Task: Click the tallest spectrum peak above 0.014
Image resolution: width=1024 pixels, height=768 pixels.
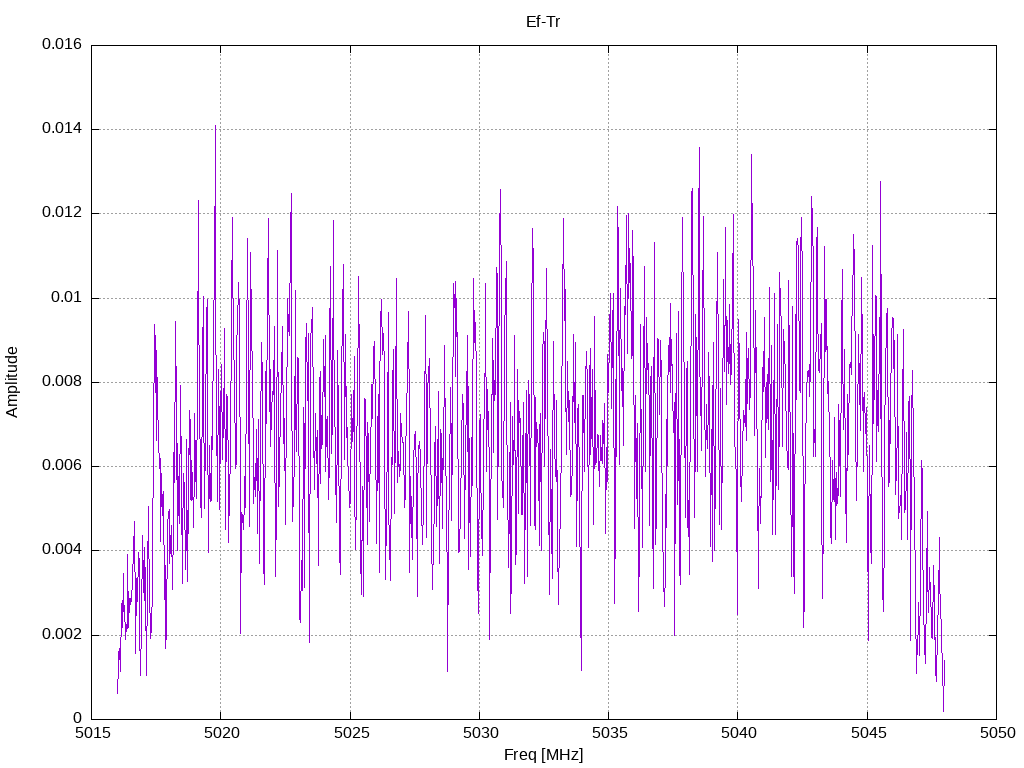Action: pyautogui.click(x=216, y=127)
